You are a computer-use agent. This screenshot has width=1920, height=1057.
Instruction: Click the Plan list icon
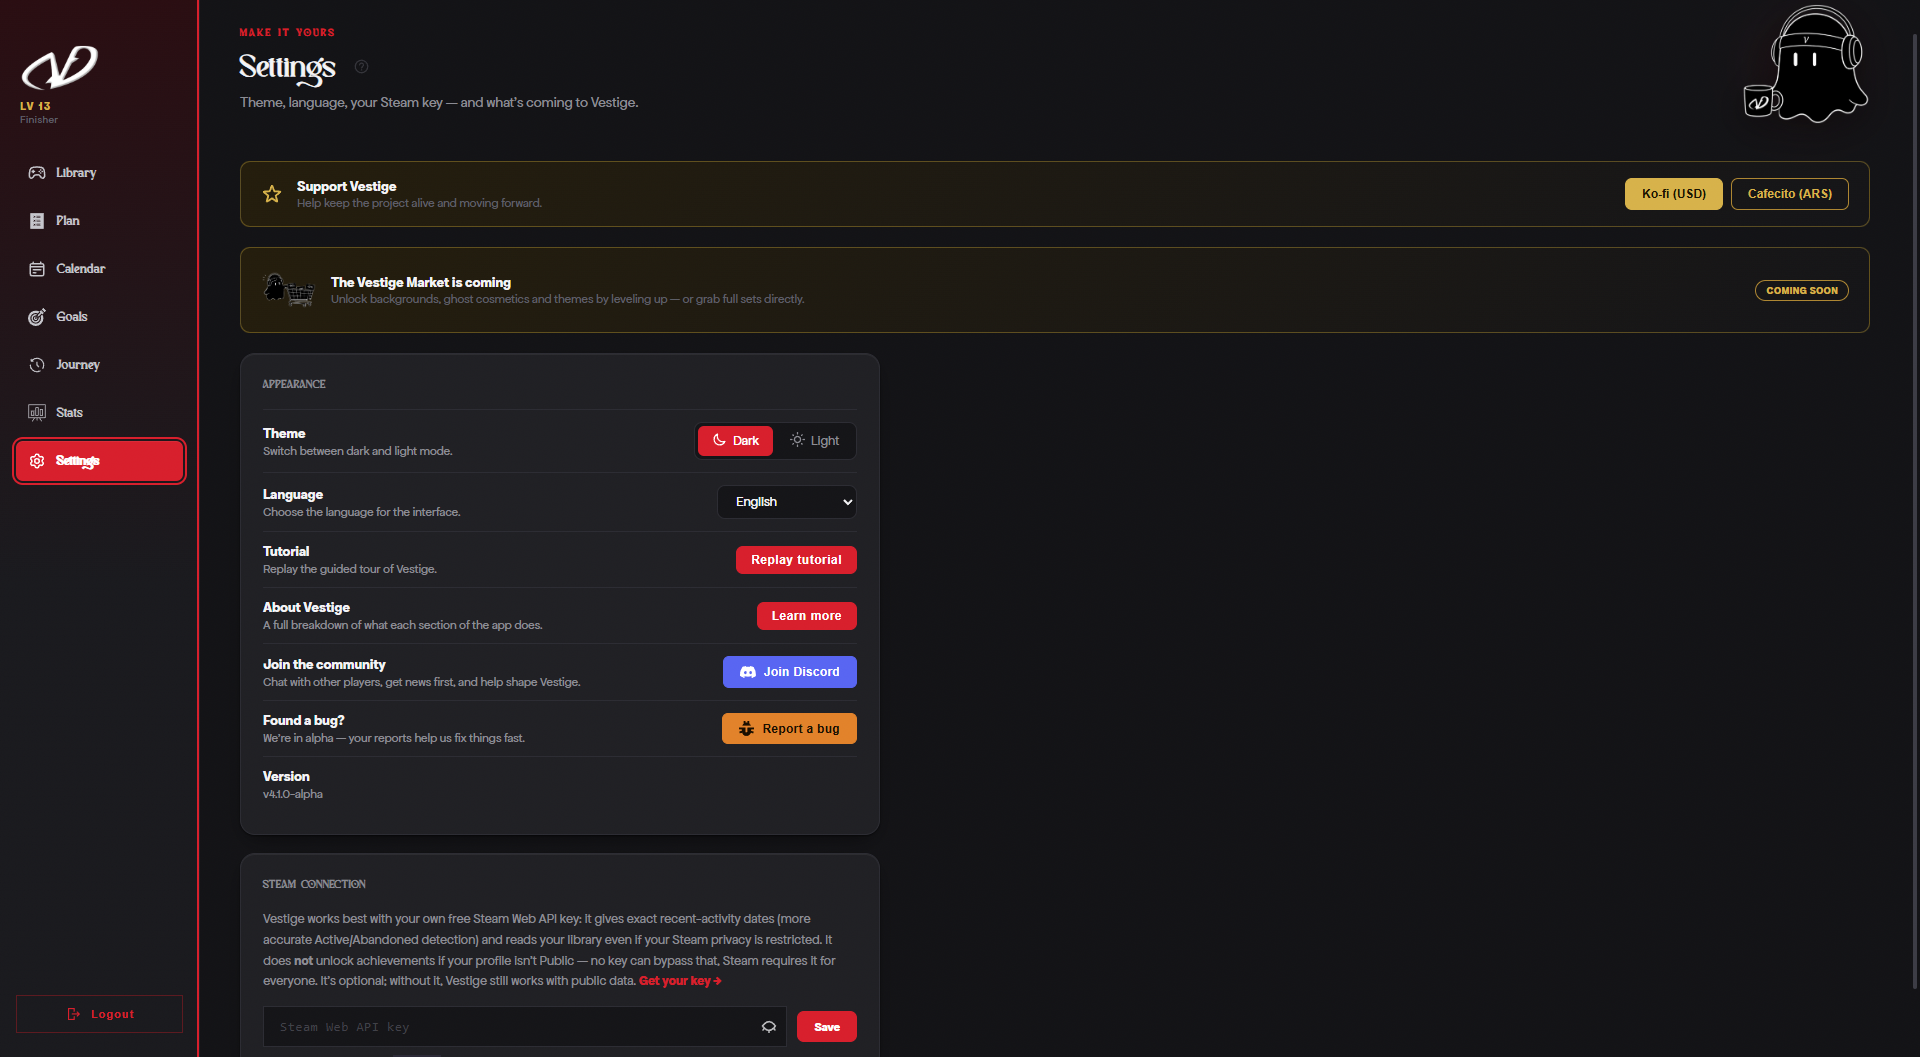coord(37,221)
